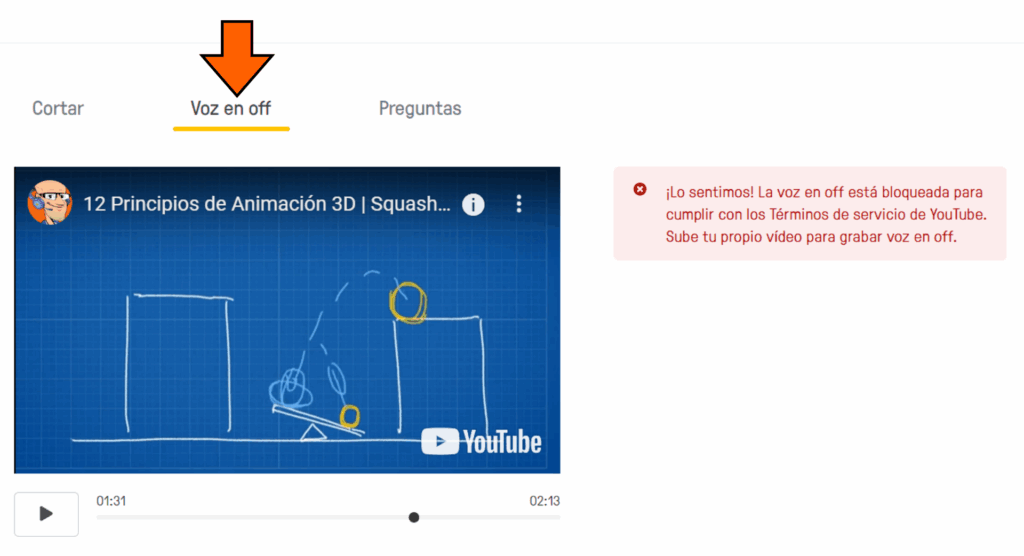1024x556 pixels.
Task: Click the 01:31 current time label
Action: click(x=111, y=501)
